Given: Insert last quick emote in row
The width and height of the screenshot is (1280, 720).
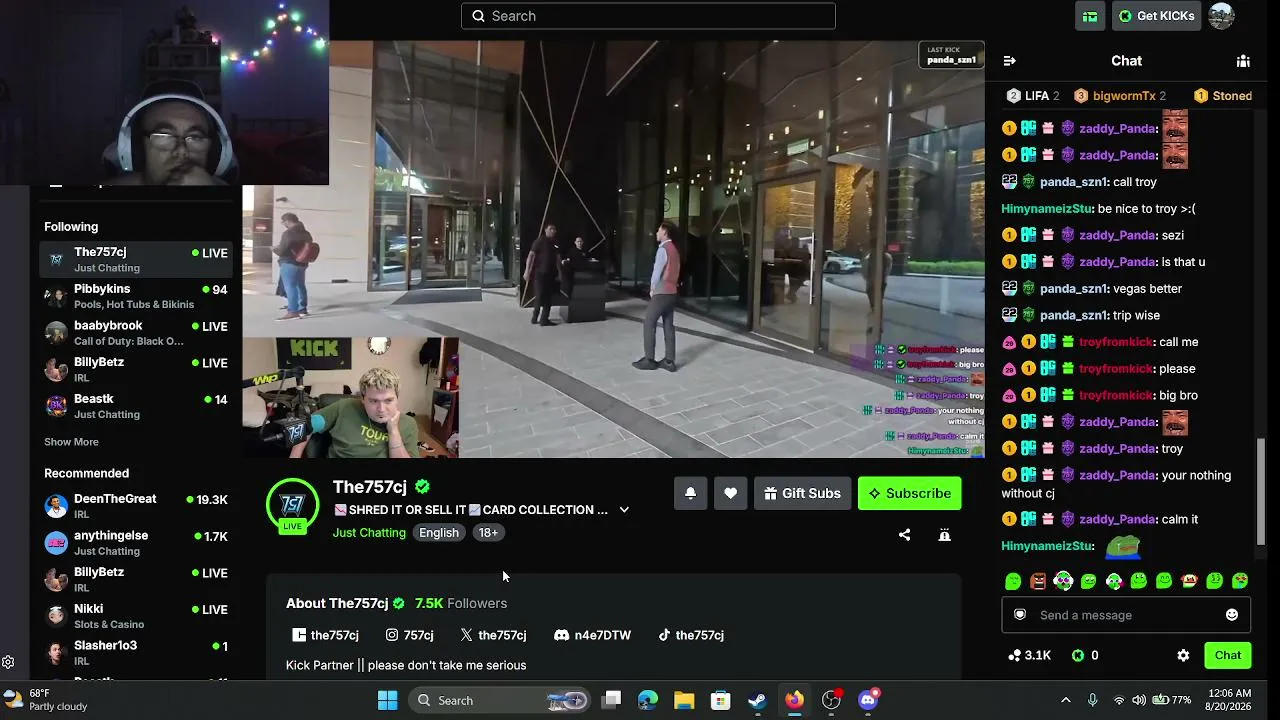Looking at the screenshot, I should point(1240,581).
